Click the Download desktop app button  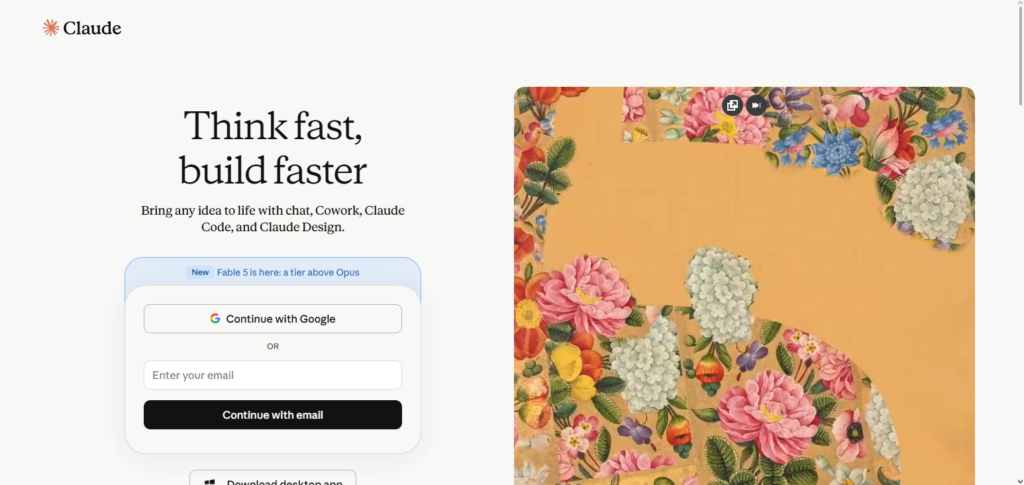click(273, 478)
